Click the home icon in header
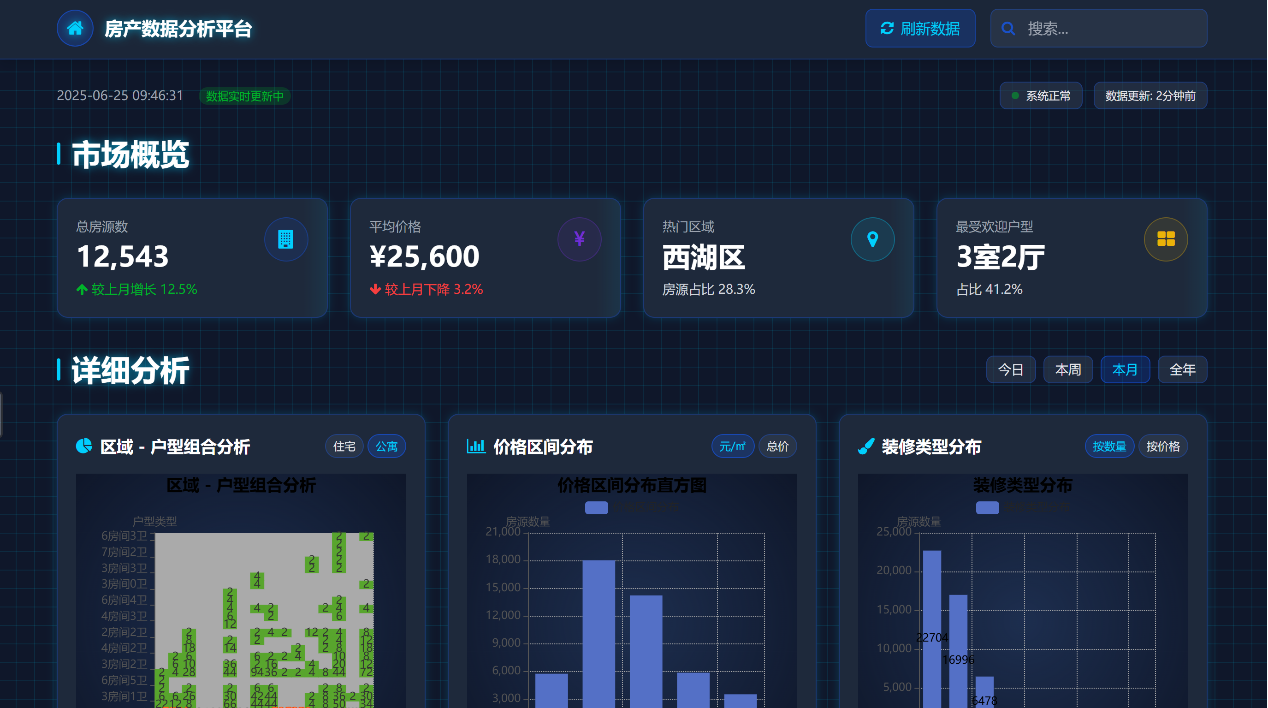Image resolution: width=1268 pixels, height=708 pixels. click(x=75, y=29)
